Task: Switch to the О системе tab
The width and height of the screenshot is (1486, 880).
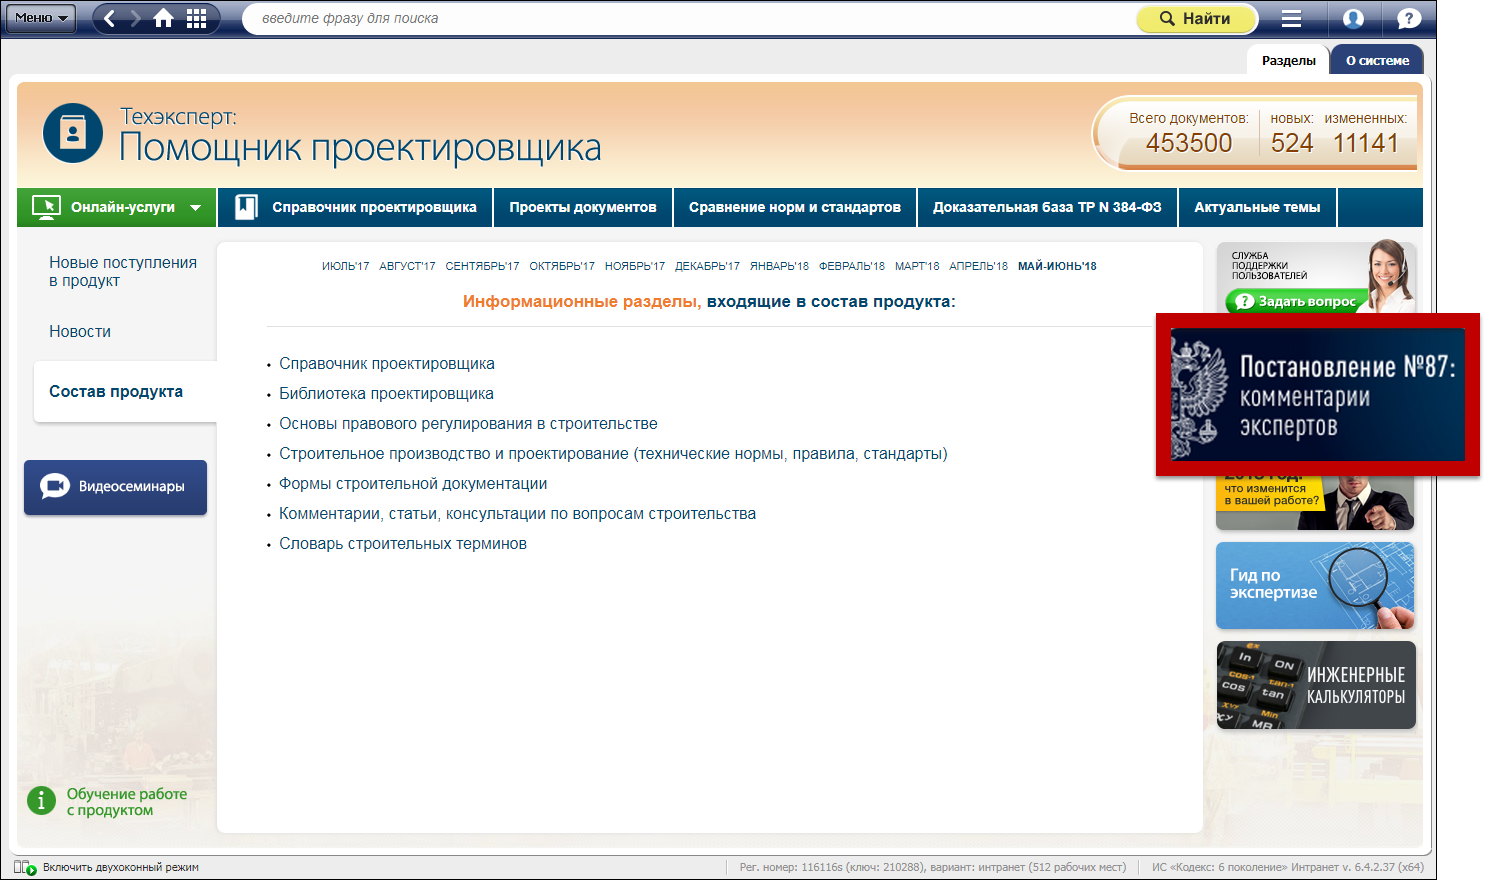Action: tap(1377, 60)
